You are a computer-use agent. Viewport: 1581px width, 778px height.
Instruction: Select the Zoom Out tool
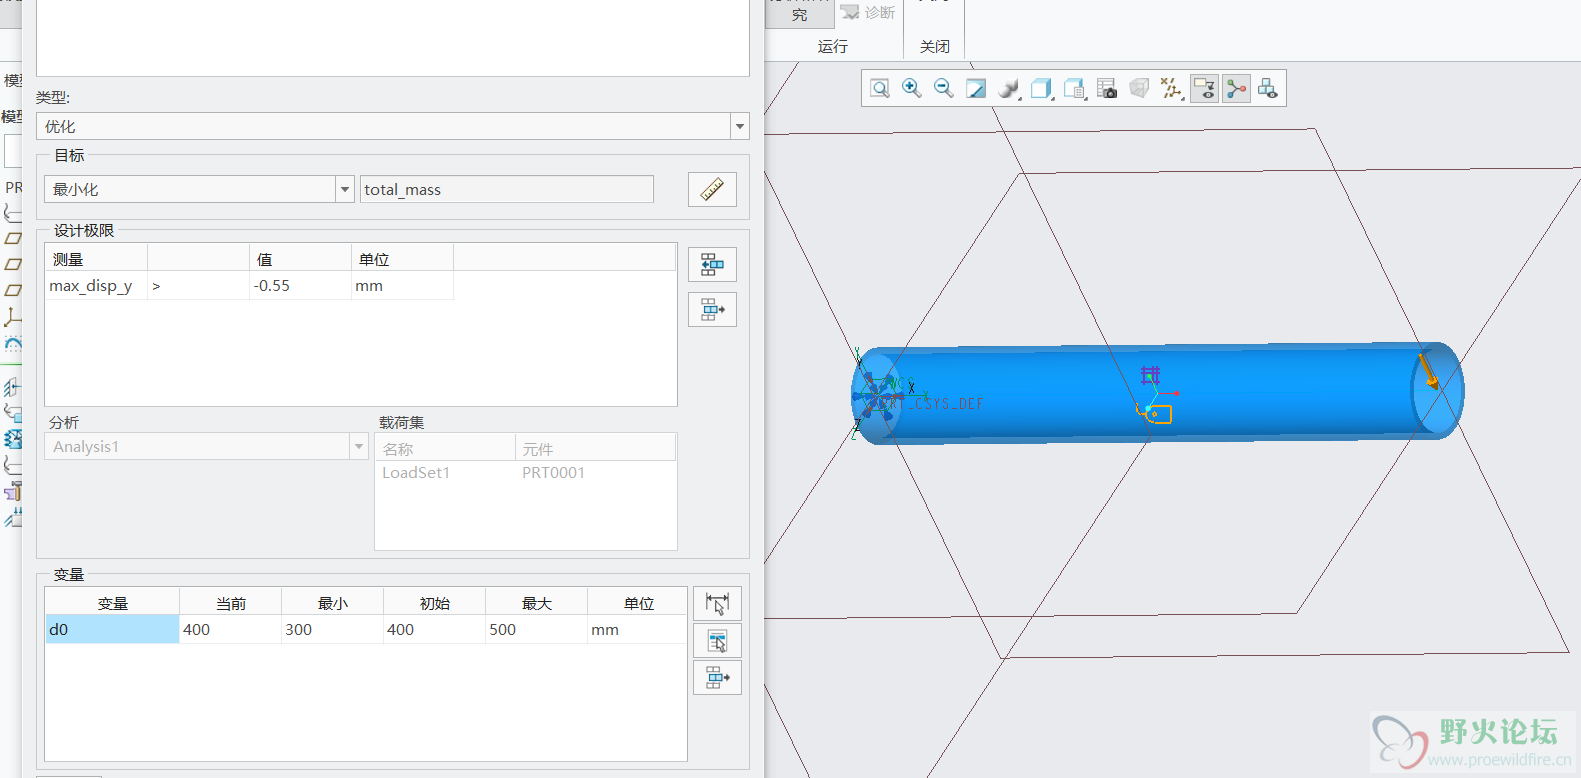tap(944, 89)
